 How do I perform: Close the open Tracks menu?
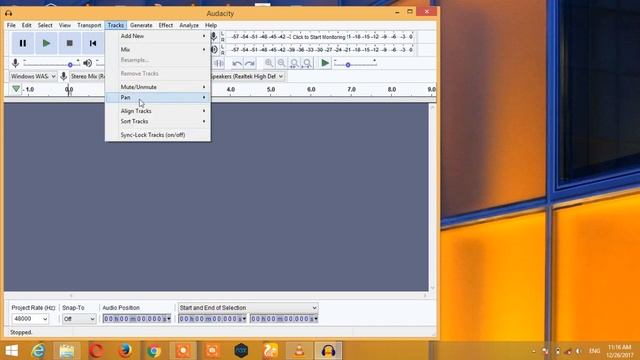point(116,25)
